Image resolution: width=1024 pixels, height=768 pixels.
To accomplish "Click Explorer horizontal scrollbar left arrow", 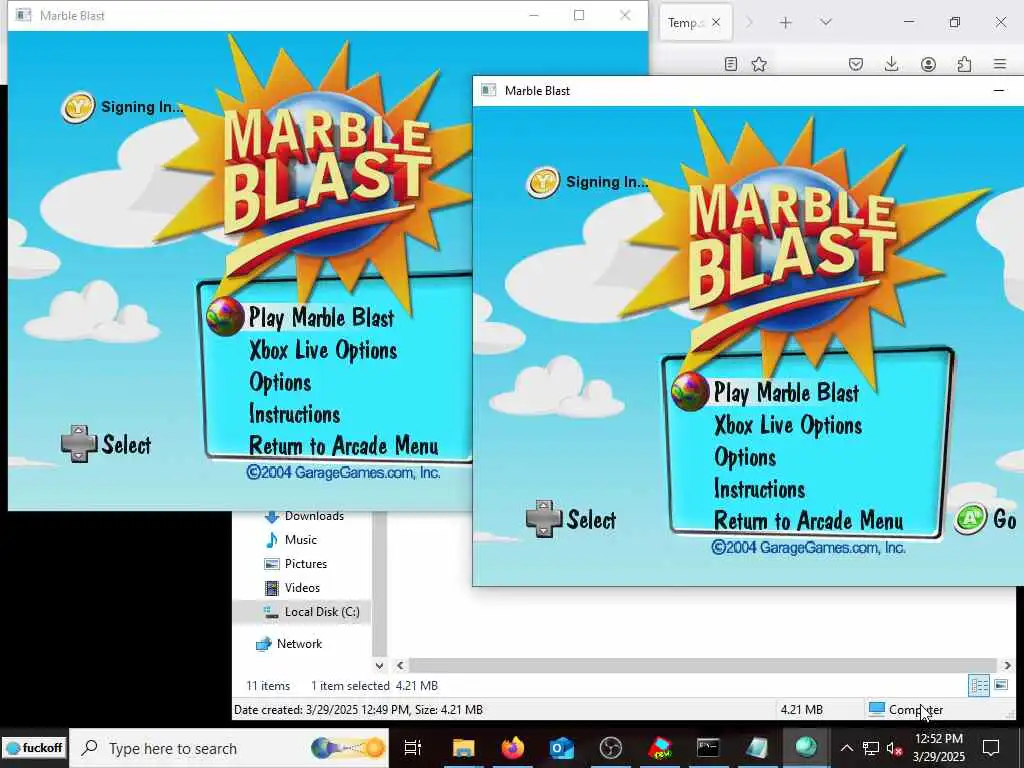I will [400, 665].
